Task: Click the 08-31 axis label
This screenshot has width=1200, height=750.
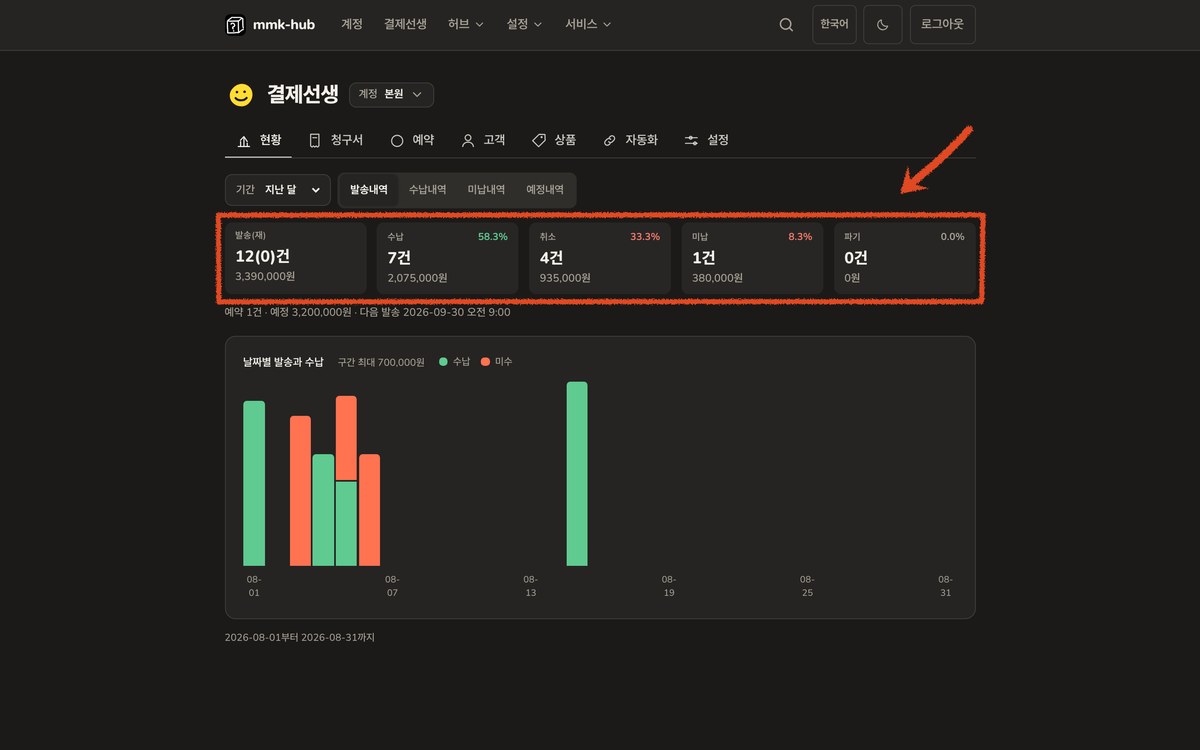Action: [945, 586]
